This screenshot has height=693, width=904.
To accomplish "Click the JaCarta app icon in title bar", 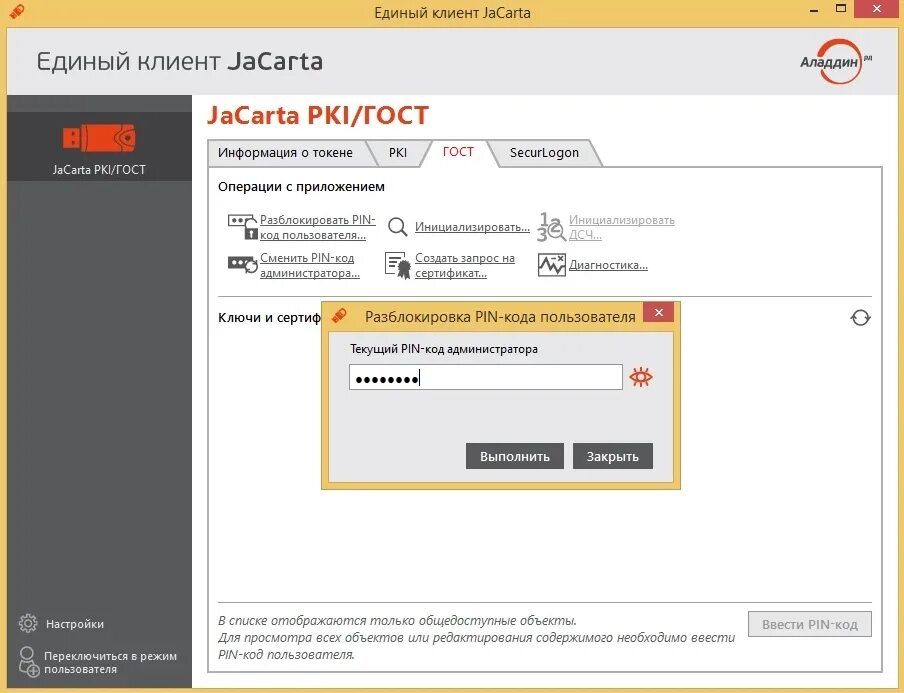I will 17,11.
